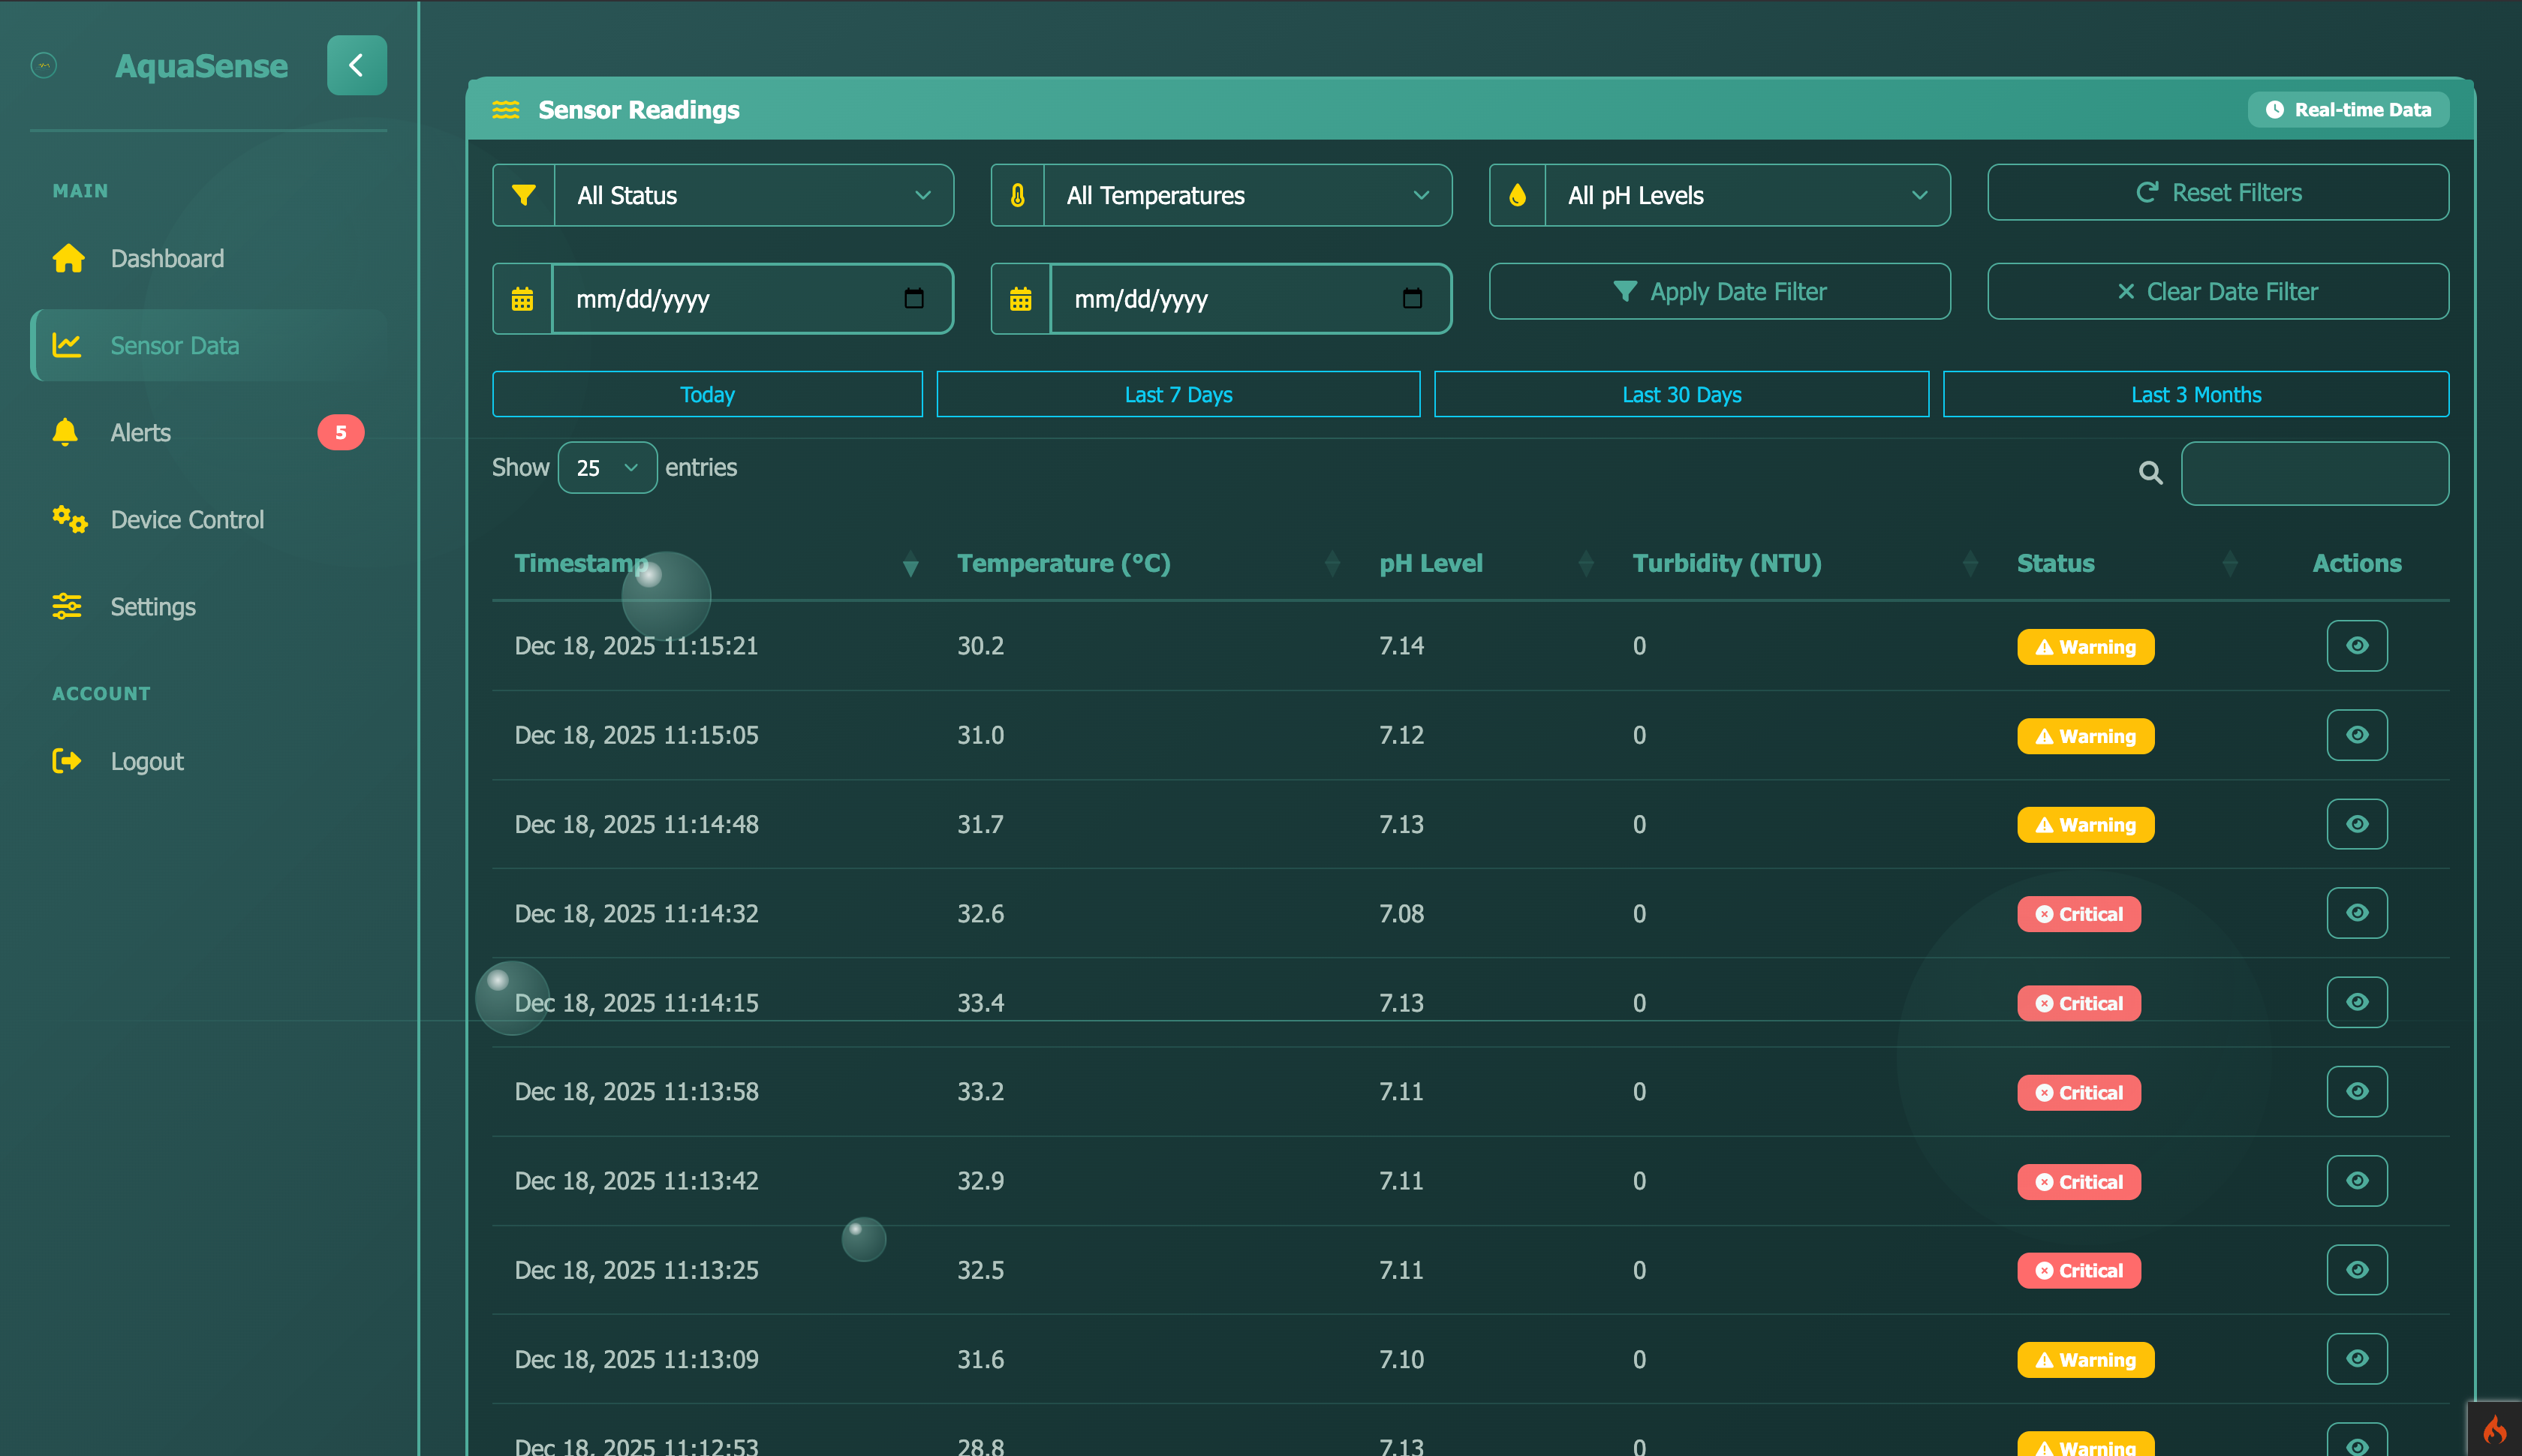
Task: Open calendar picker in second date field
Action: (1411, 299)
